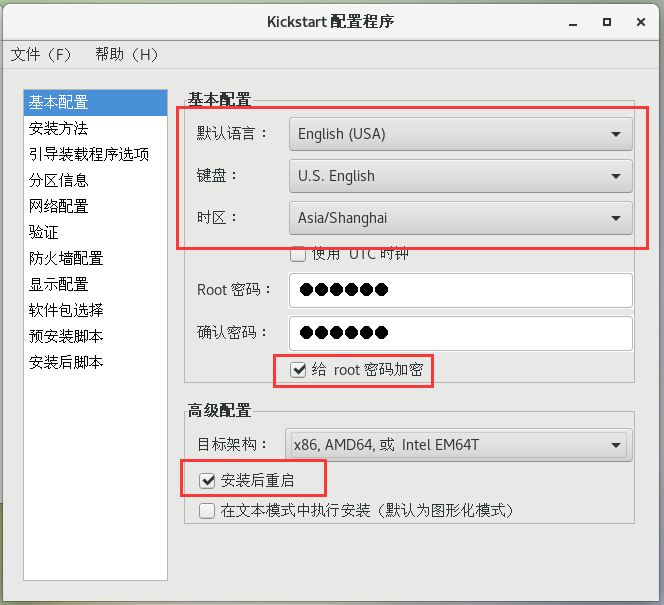Uncheck 给 root 密码加密 checkbox
664x605 pixels.
(298, 370)
